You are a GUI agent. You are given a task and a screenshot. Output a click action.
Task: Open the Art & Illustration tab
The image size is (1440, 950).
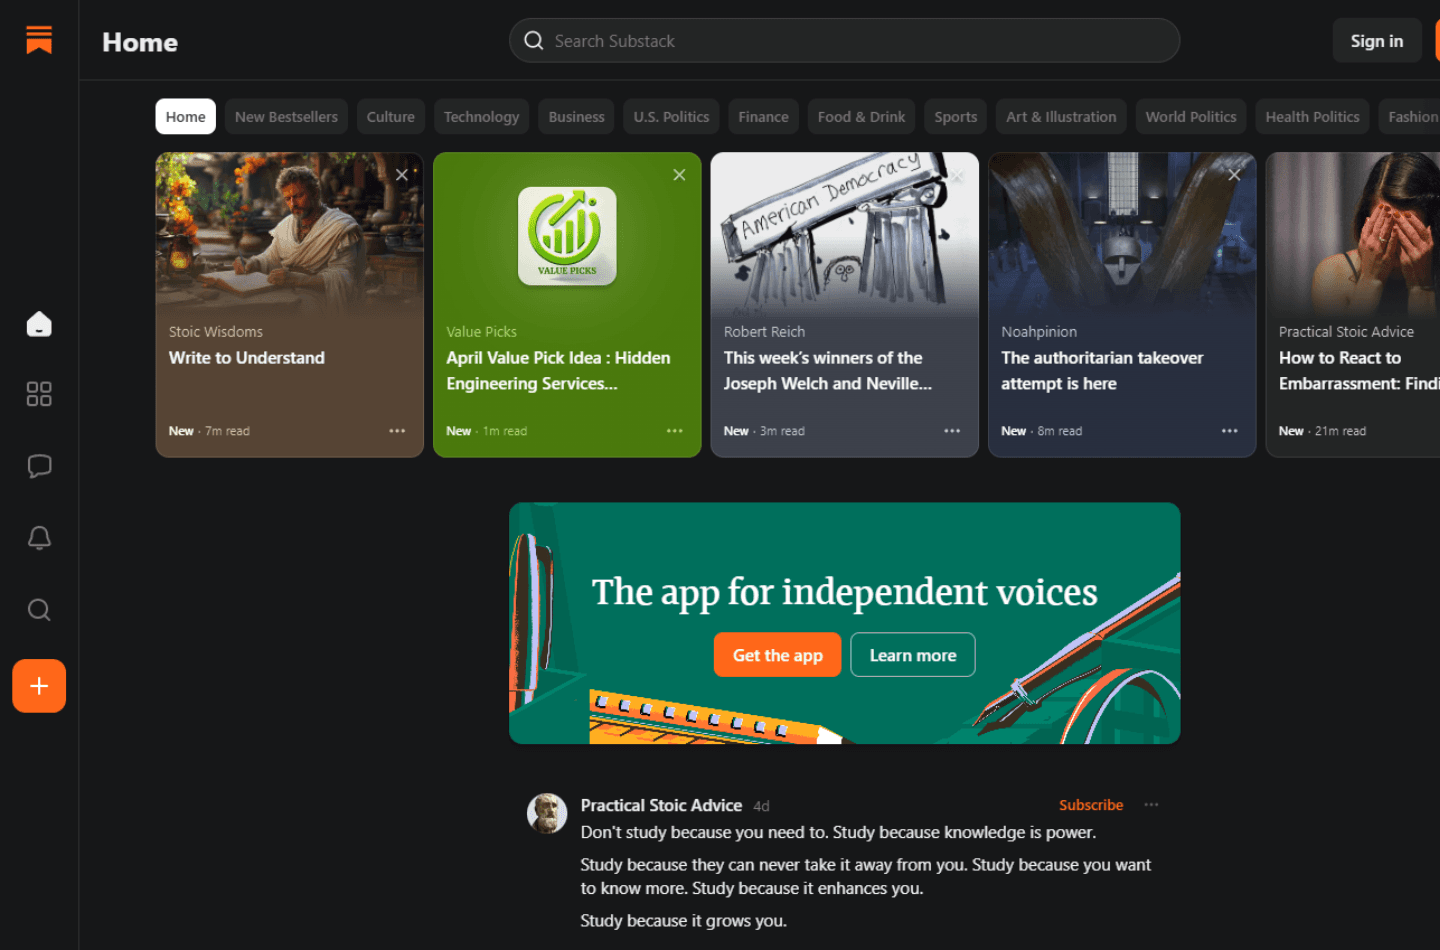[1061, 117]
